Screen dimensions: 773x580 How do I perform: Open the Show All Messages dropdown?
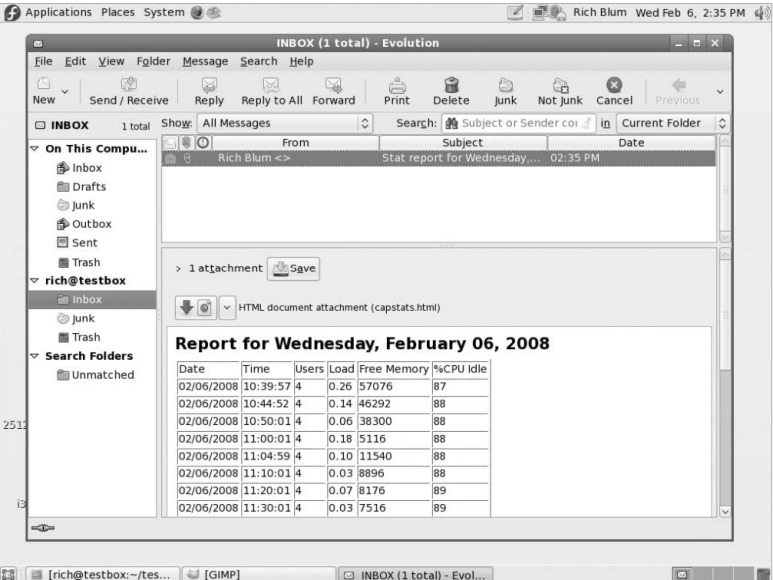pyautogui.click(x=285, y=123)
